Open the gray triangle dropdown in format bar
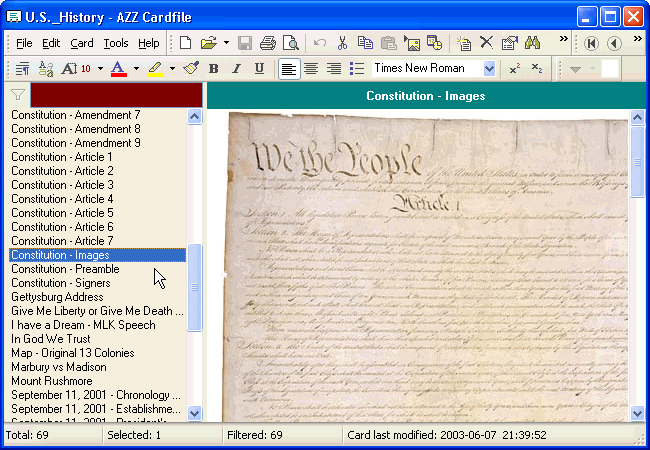 (x=575, y=69)
